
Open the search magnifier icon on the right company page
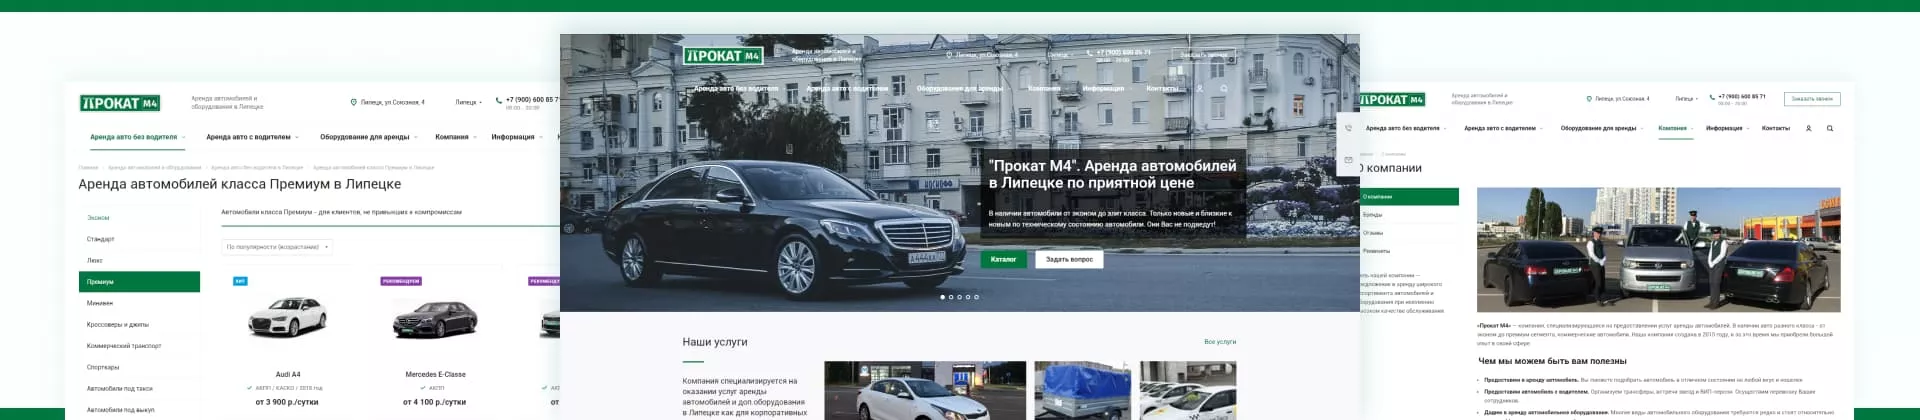[x=1830, y=128]
